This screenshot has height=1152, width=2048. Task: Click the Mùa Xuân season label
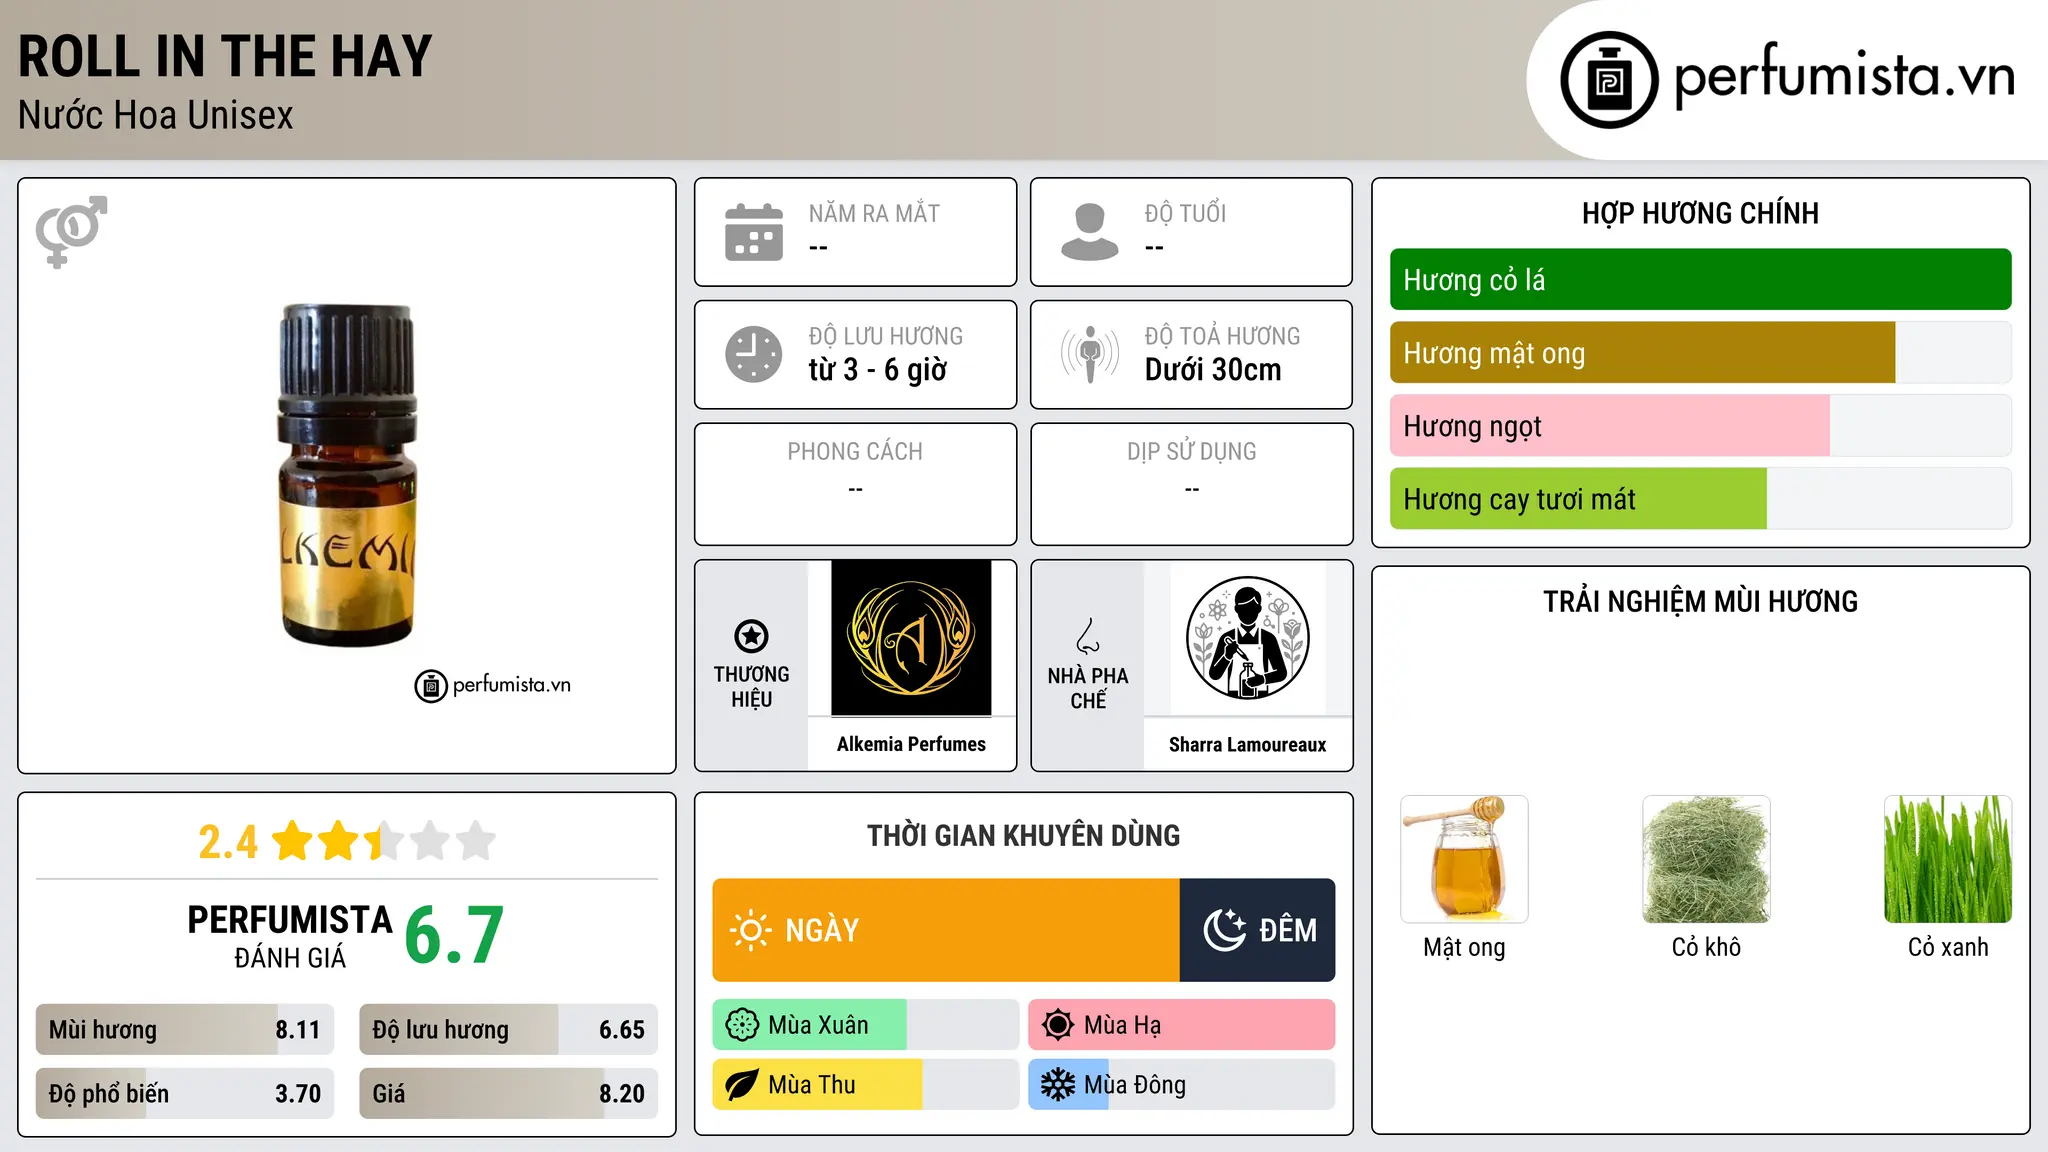point(818,1025)
